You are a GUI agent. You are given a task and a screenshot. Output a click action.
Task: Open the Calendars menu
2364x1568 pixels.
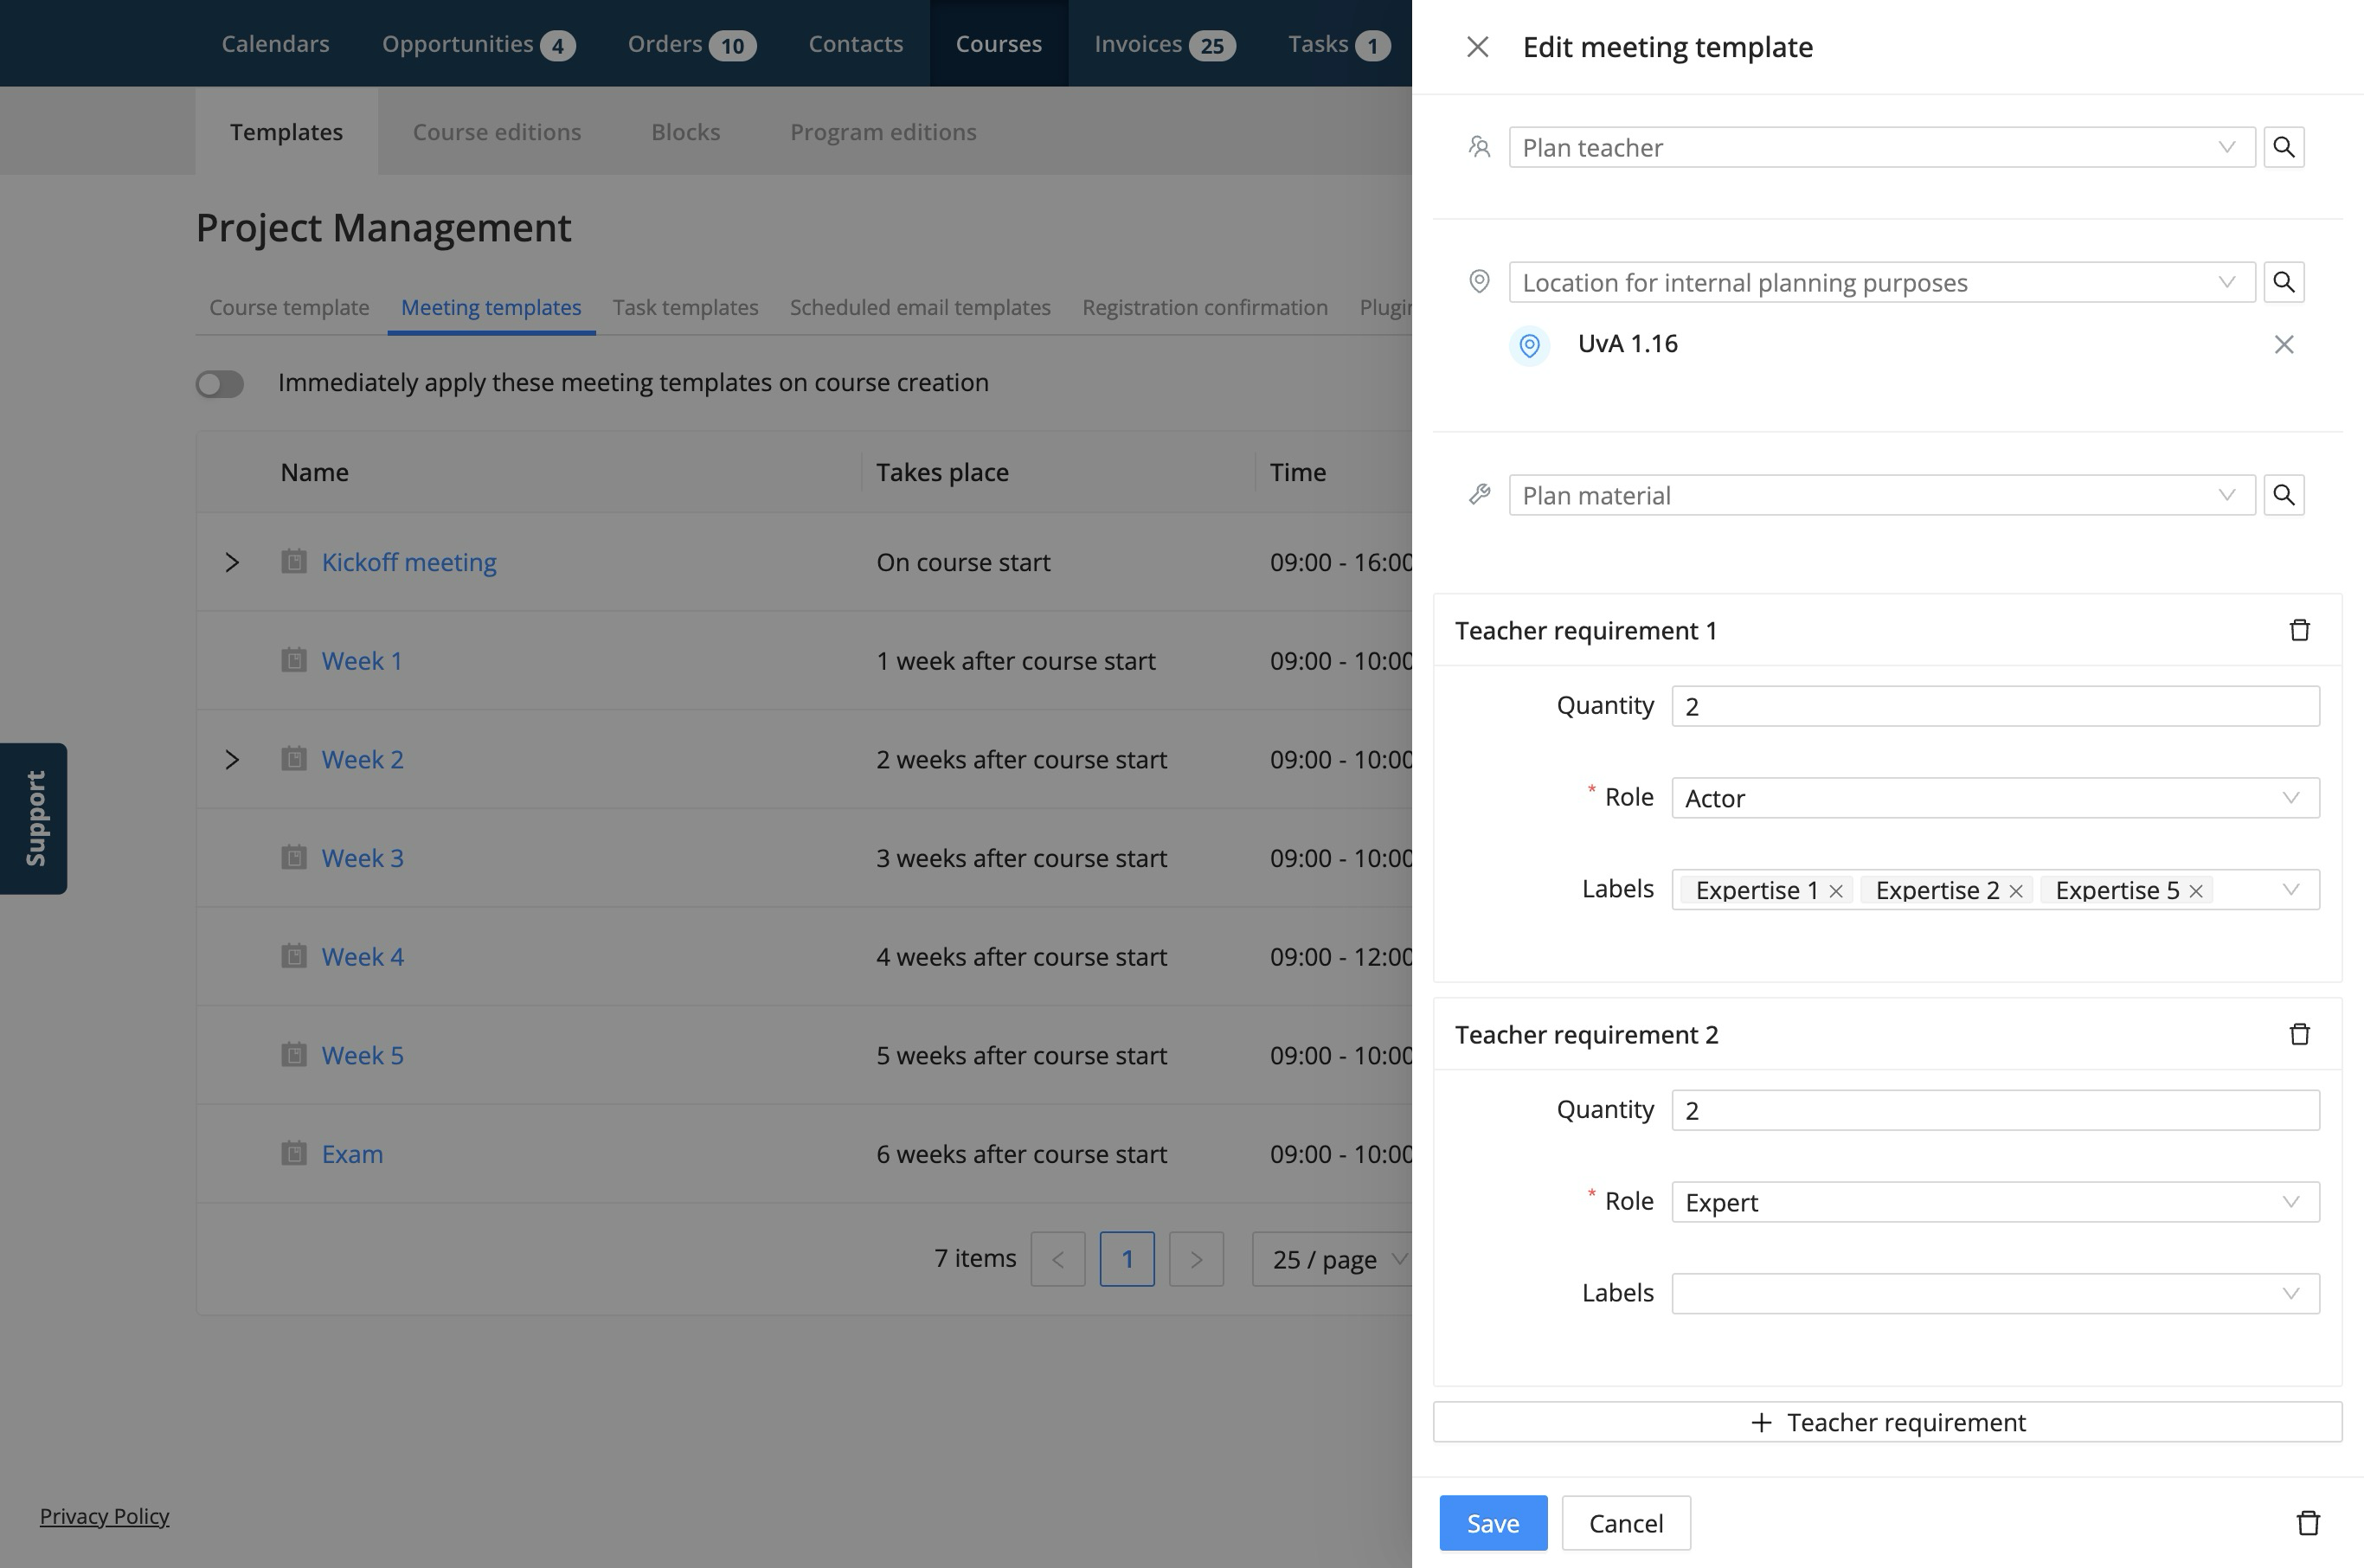coord(275,44)
